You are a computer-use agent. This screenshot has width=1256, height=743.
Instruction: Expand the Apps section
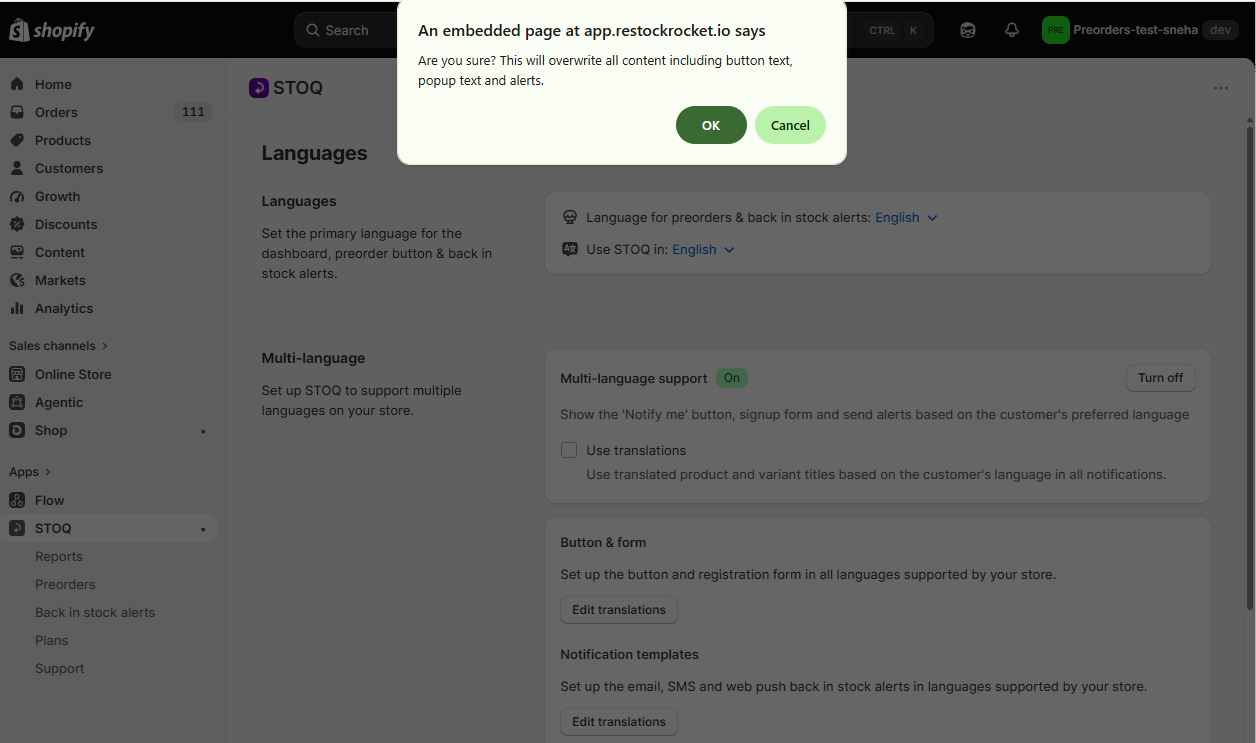30,472
